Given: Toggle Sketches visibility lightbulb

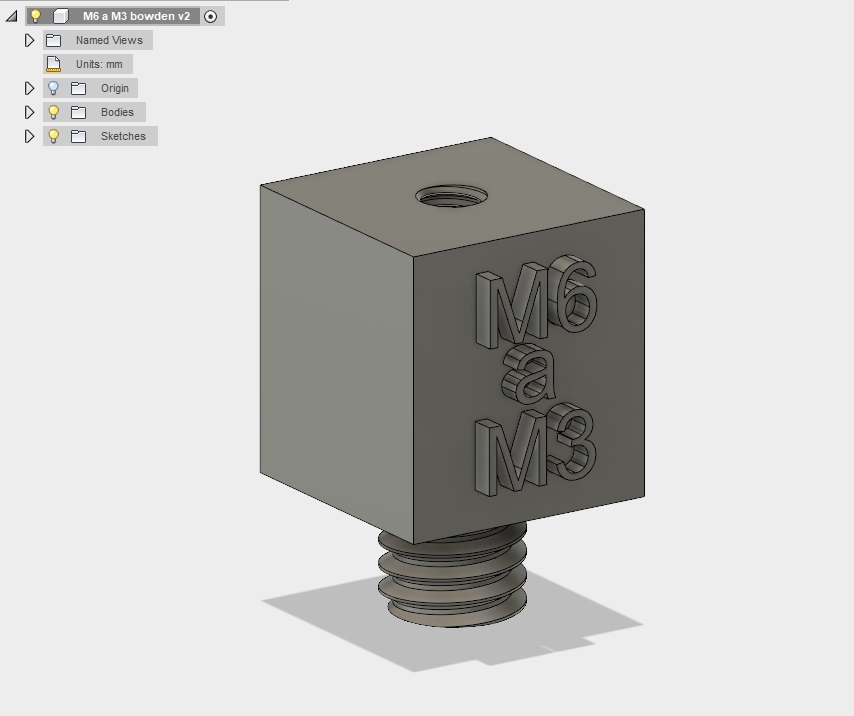Looking at the screenshot, I should tap(53, 136).
